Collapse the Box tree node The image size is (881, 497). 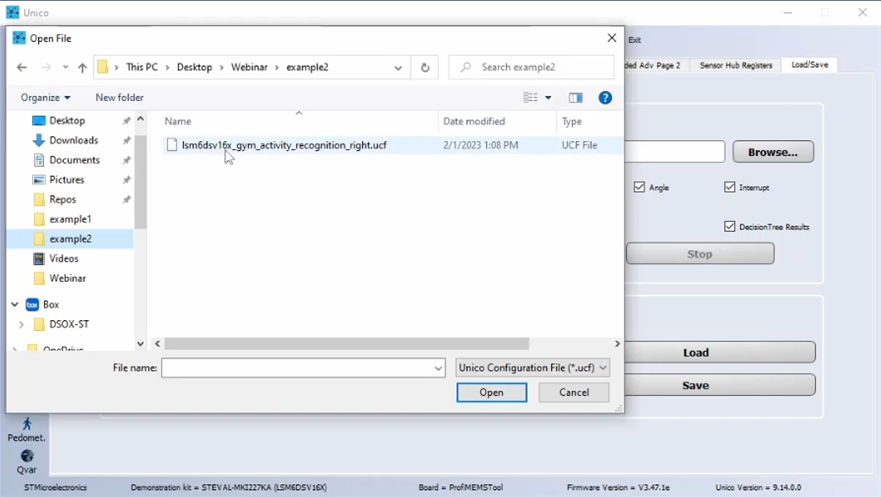coord(15,304)
